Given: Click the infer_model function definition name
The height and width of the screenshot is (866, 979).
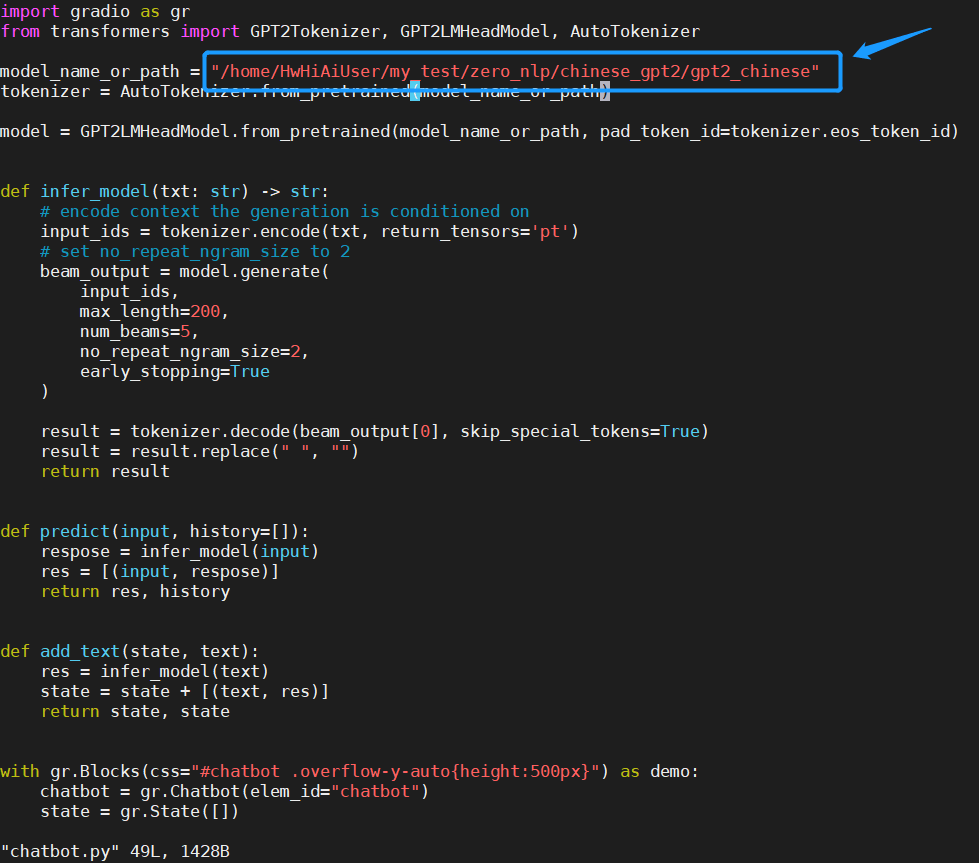Looking at the screenshot, I should pyautogui.click(x=94, y=191).
